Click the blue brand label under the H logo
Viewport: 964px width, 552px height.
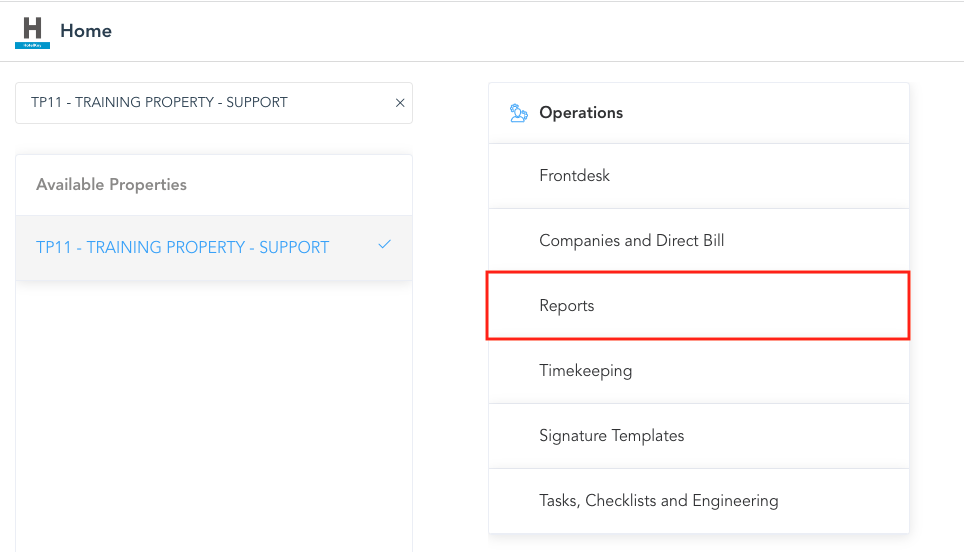32,45
